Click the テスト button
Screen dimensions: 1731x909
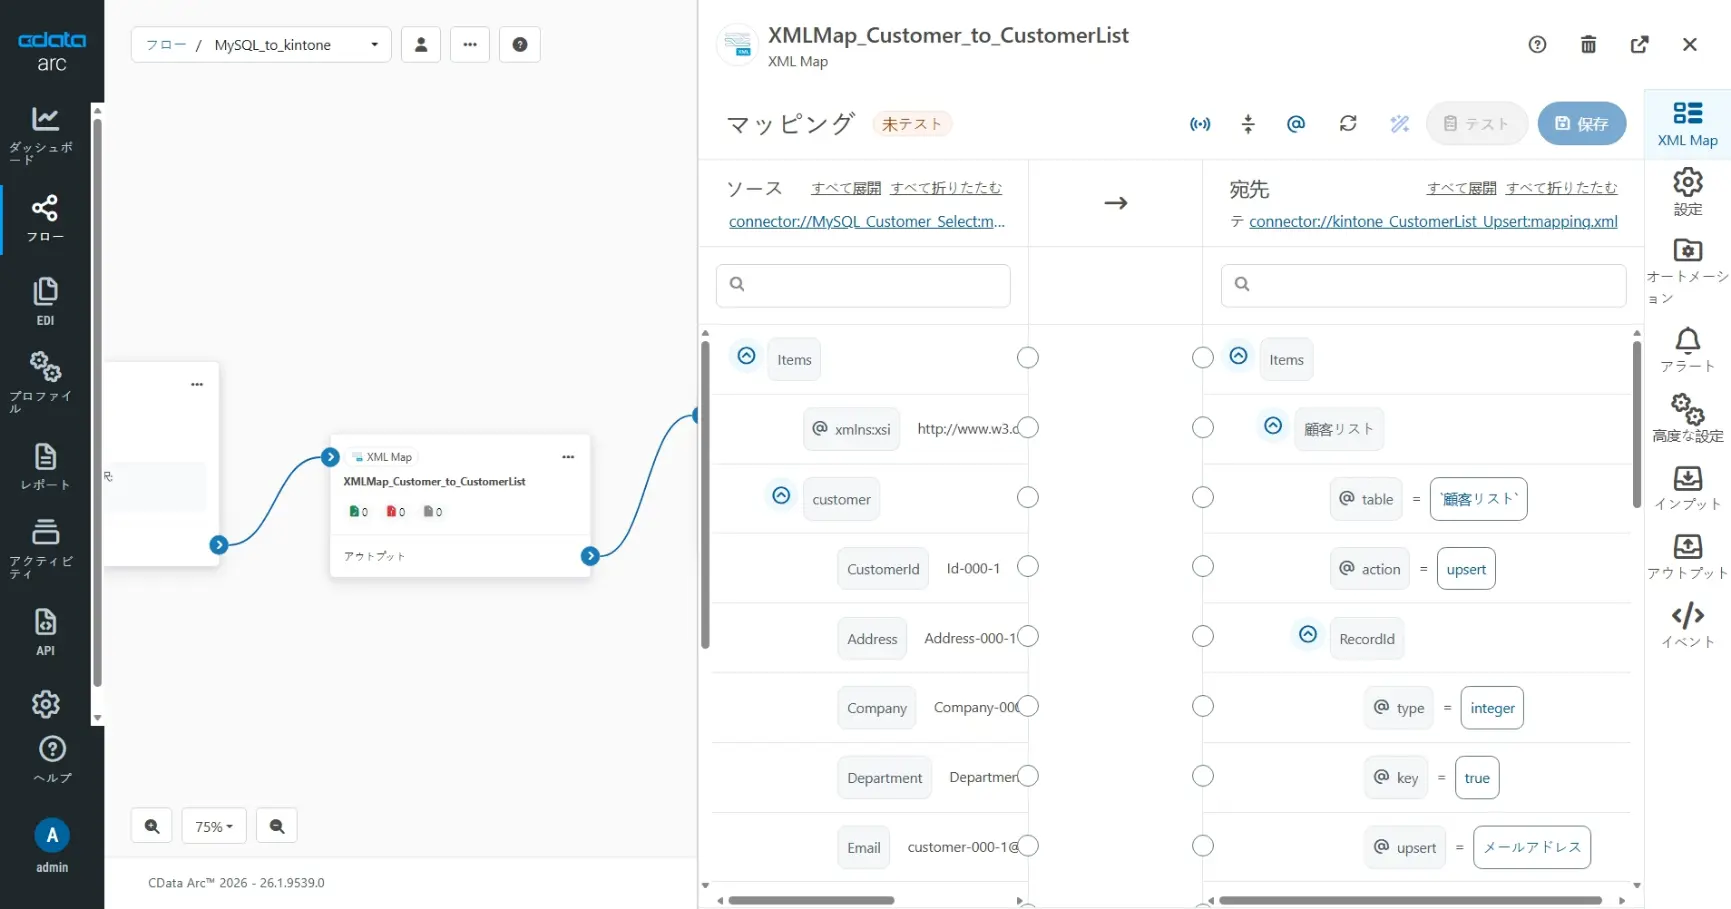pyautogui.click(x=1476, y=124)
